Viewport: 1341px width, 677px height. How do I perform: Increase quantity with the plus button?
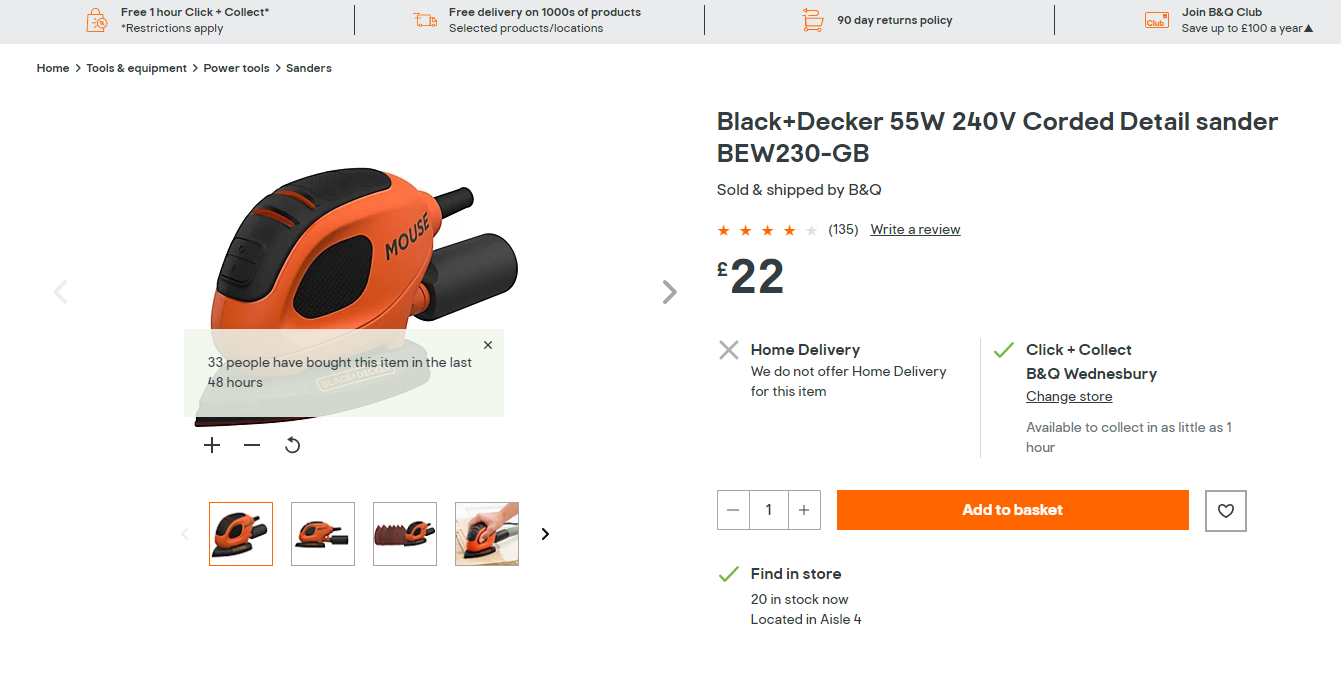[804, 510]
